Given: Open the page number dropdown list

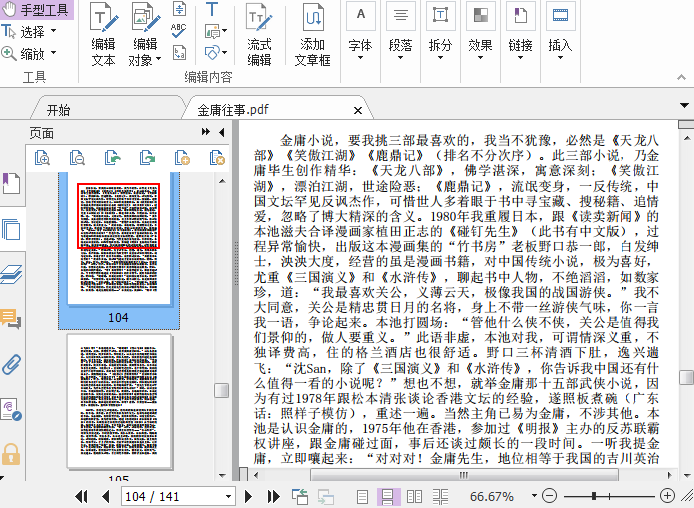Looking at the screenshot, I should click(228, 496).
